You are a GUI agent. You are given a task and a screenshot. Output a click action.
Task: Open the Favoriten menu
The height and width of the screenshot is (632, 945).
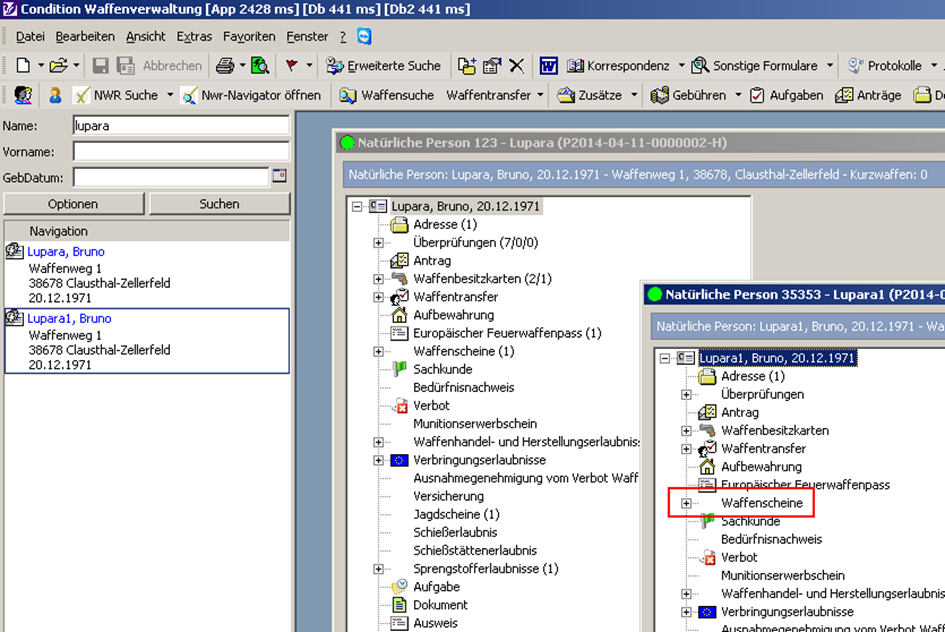249,36
